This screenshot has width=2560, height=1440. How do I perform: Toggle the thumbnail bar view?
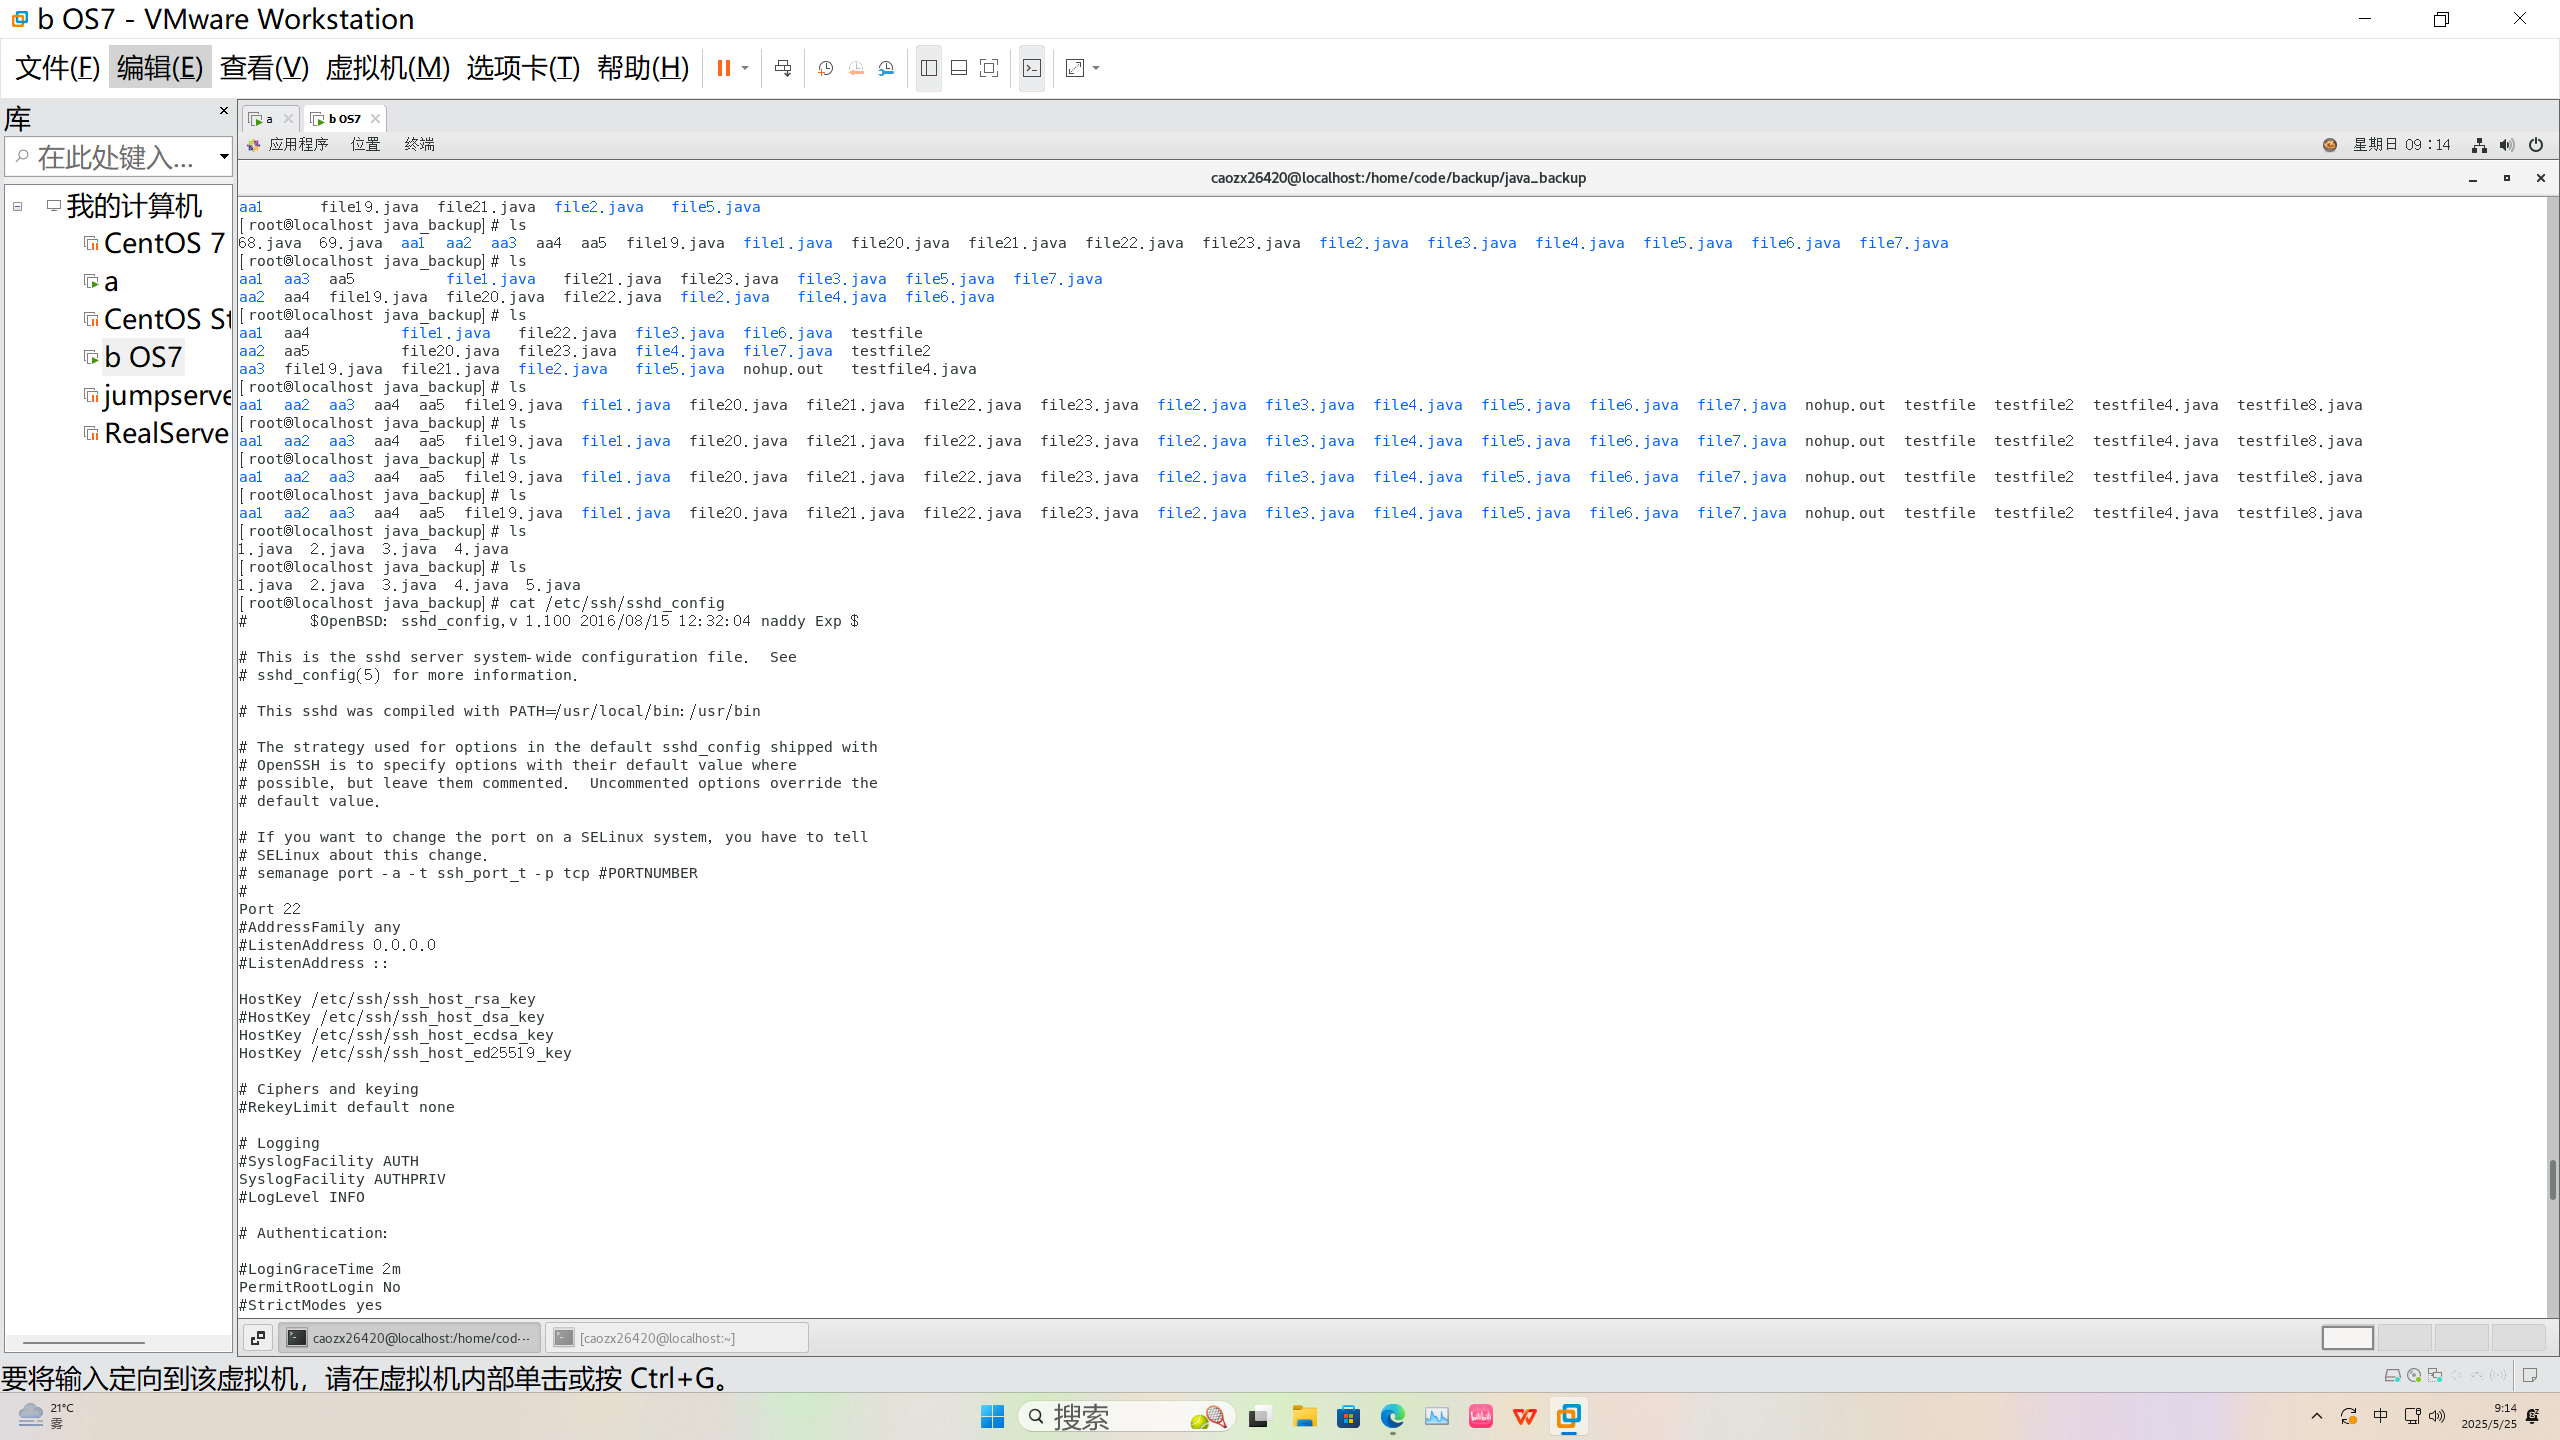click(x=959, y=68)
